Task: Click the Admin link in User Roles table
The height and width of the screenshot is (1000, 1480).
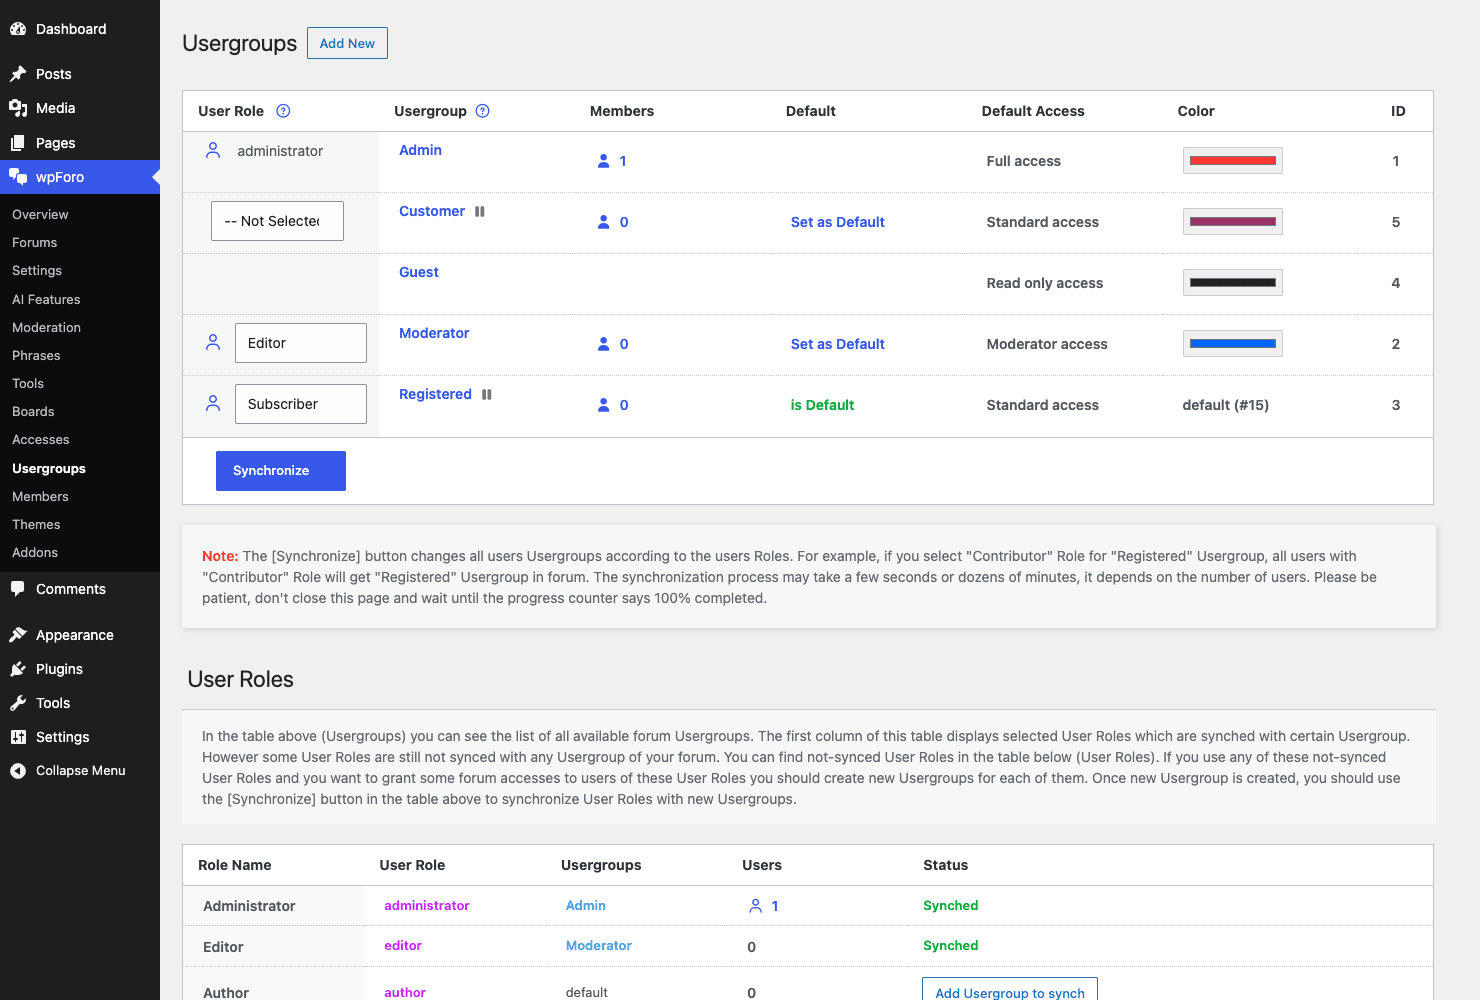Action: coord(586,906)
